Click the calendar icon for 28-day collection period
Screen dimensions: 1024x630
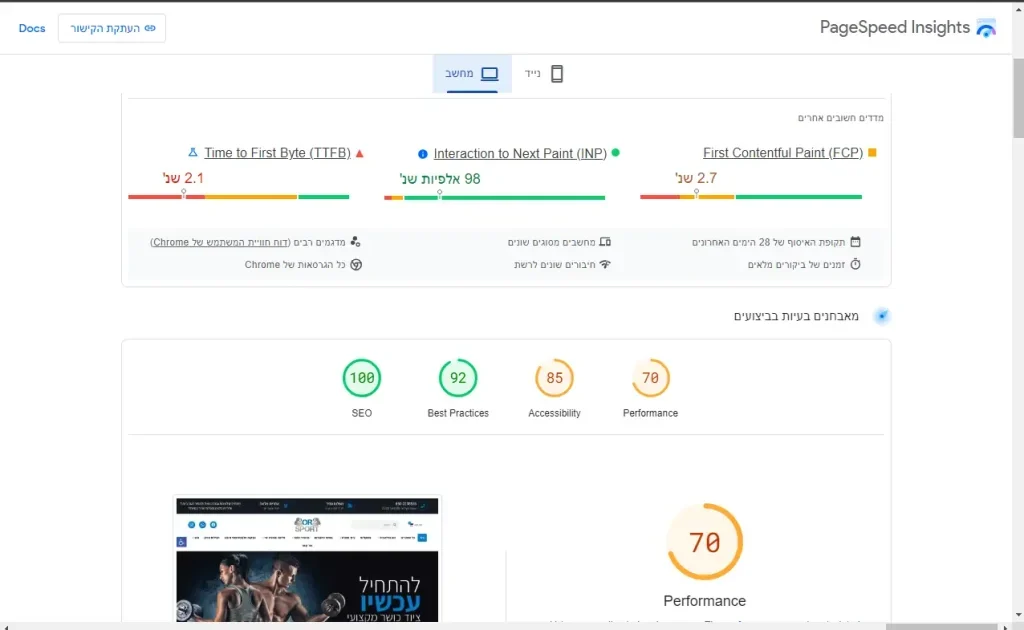point(856,242)
